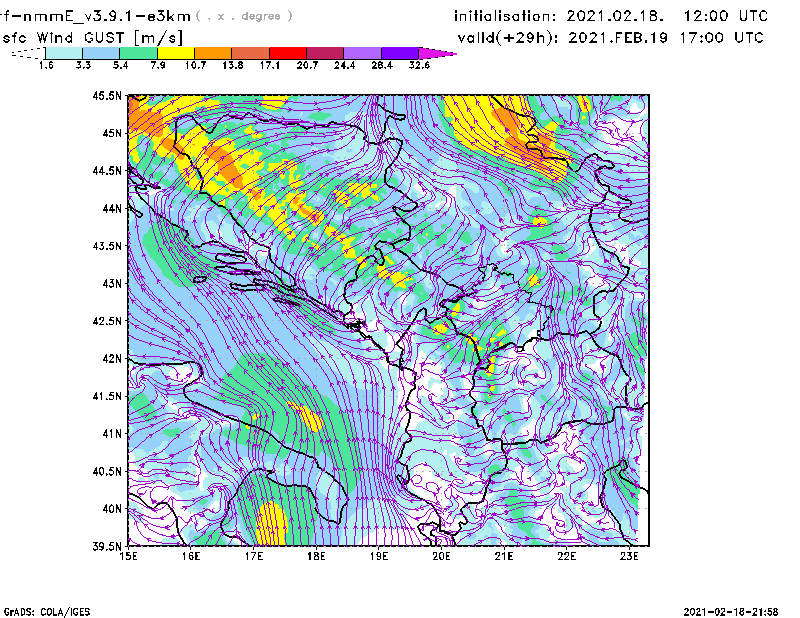
Task: Click the orange 10.7-13.8 legend swatch
Action: pyautogui.click(x=213, y=53)
